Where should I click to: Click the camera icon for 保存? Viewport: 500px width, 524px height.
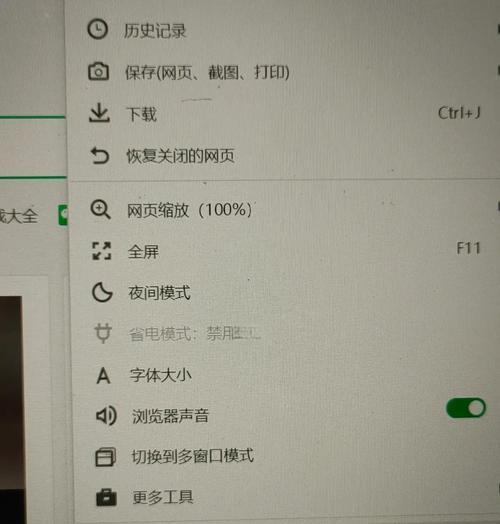pyautogui.click(x=98, y=72)
